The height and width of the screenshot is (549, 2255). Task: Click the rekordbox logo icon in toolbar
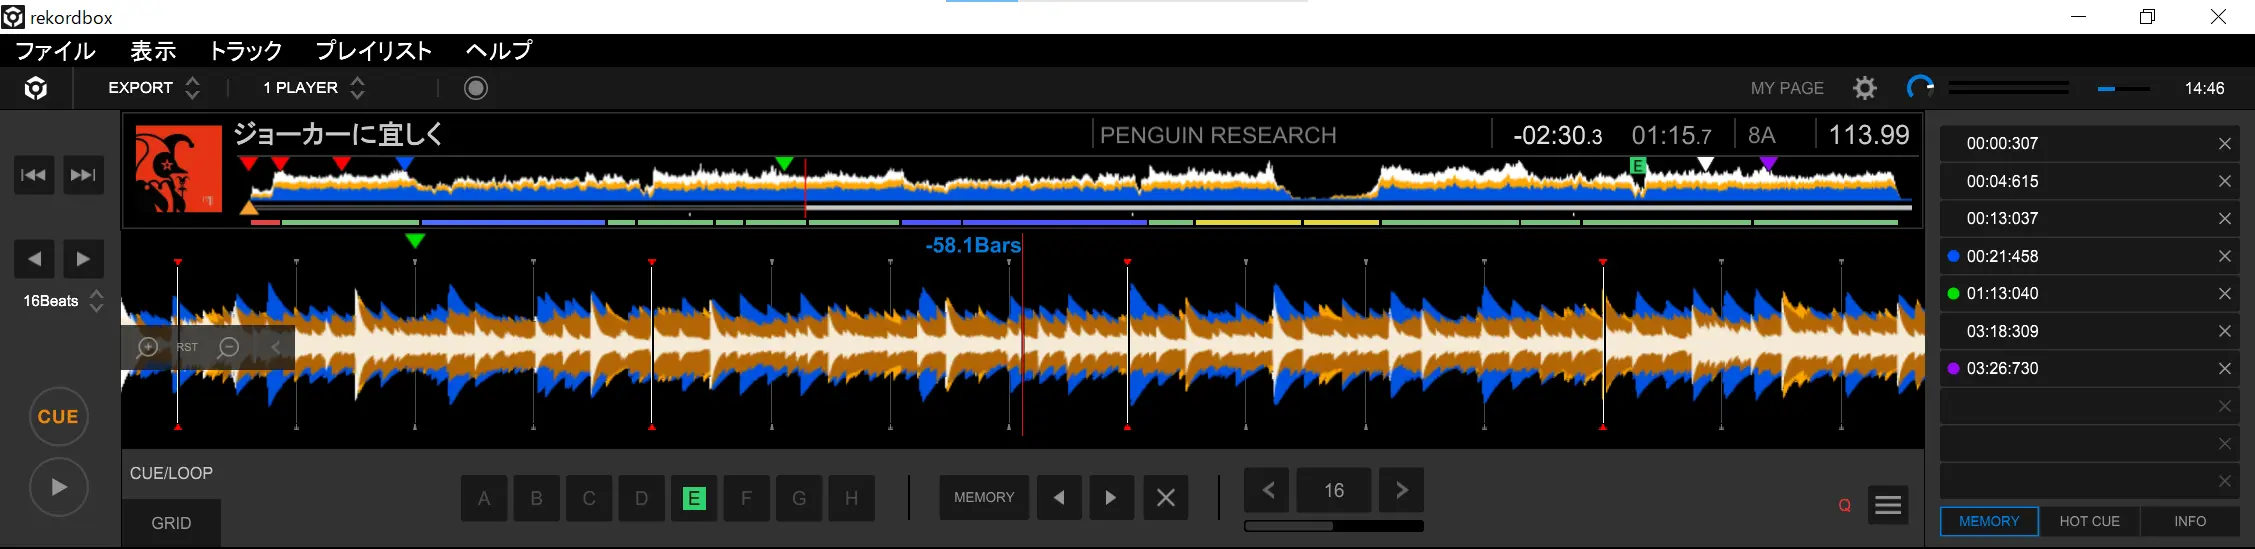point(36,89)
